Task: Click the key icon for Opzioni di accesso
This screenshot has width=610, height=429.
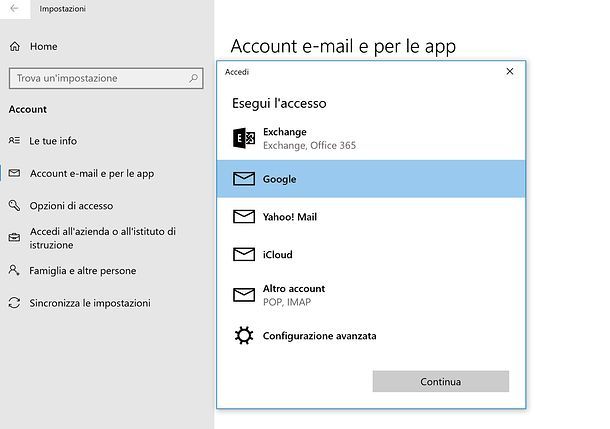Action: (14, 205)
